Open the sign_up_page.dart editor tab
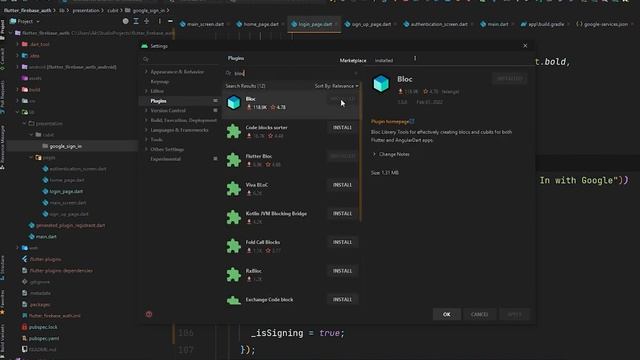The height and width of the screenshot is (360, 640). point(371,24)
